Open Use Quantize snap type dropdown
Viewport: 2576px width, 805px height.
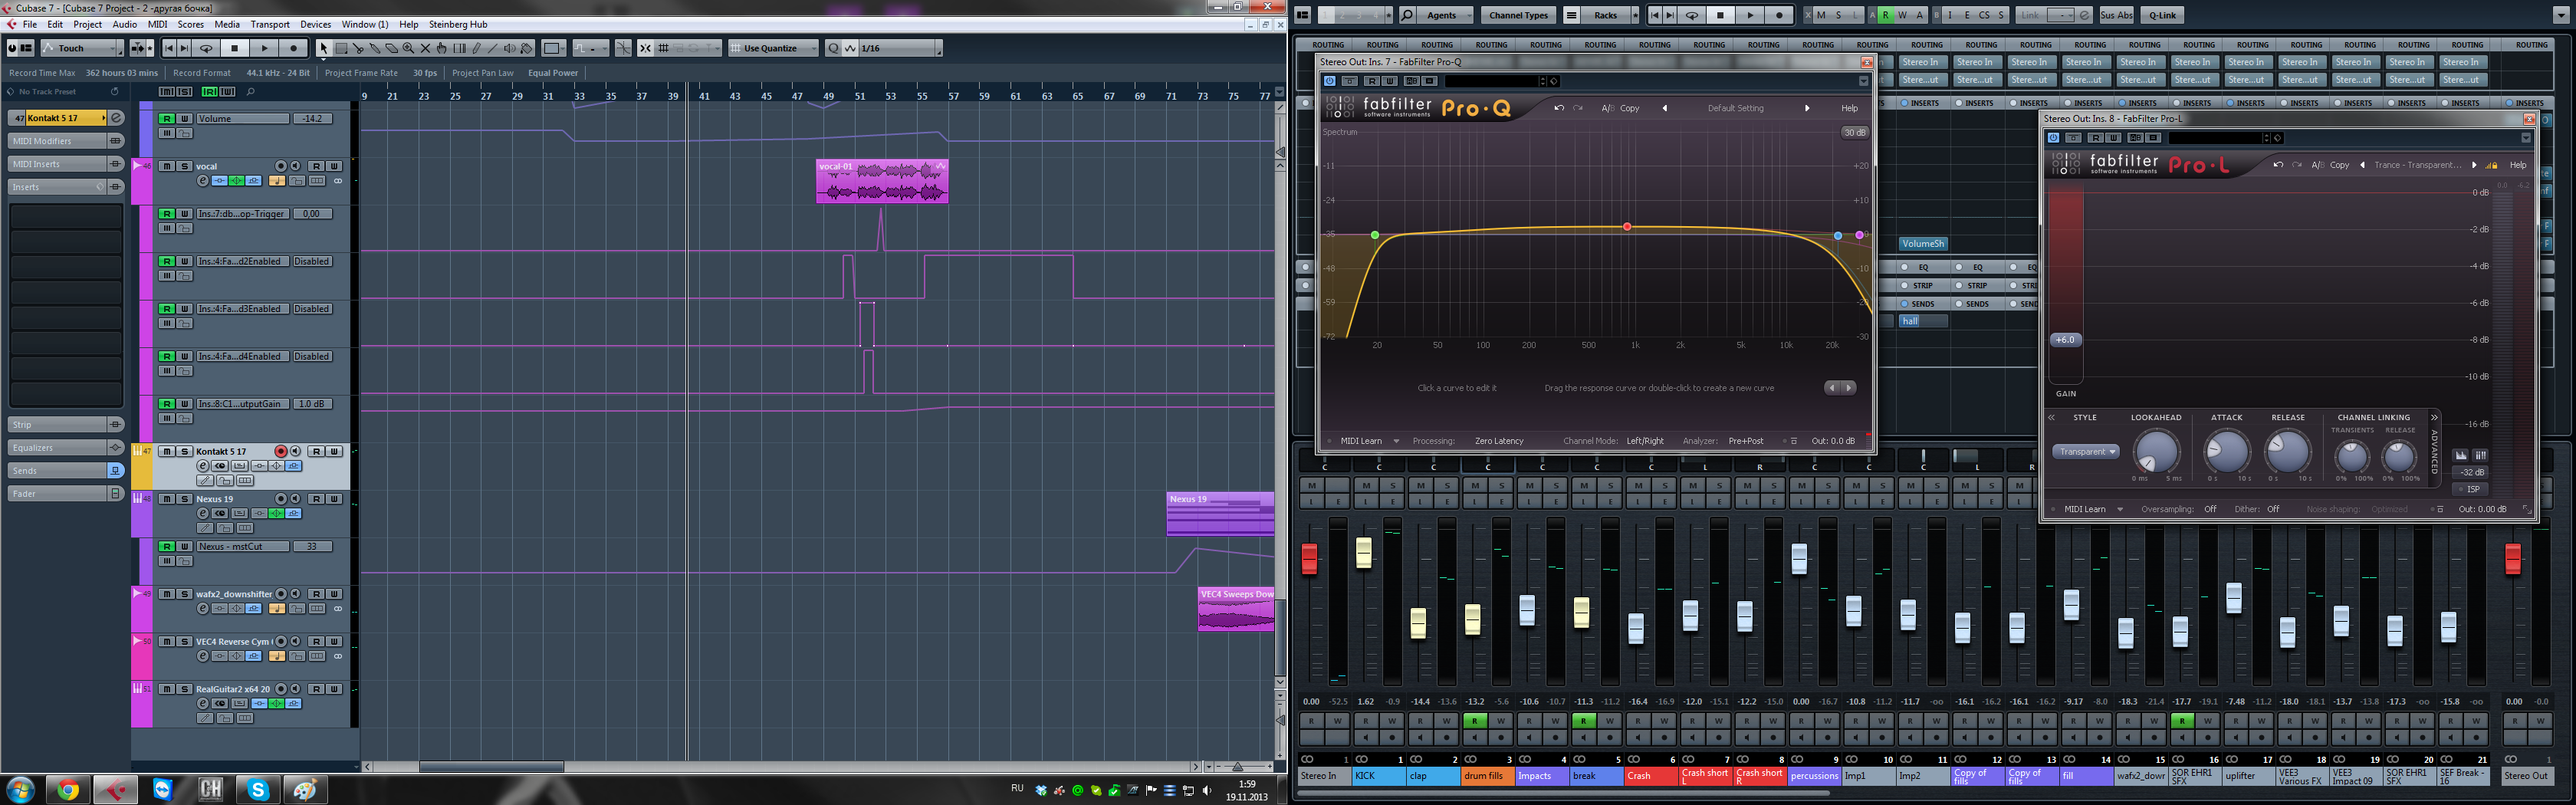pyautogui.click(x=773, y=48)
